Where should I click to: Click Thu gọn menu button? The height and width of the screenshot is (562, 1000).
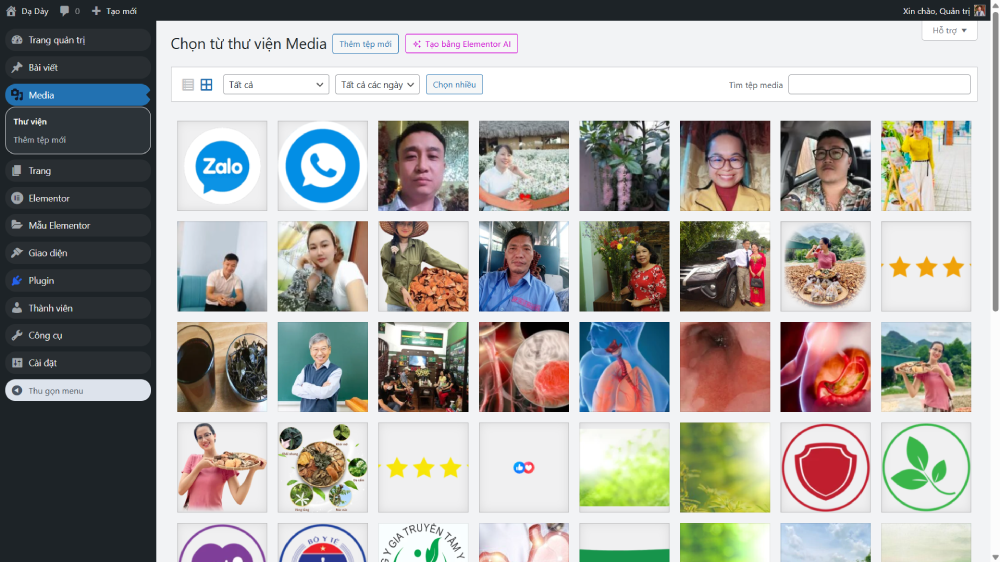pos(78,390)
